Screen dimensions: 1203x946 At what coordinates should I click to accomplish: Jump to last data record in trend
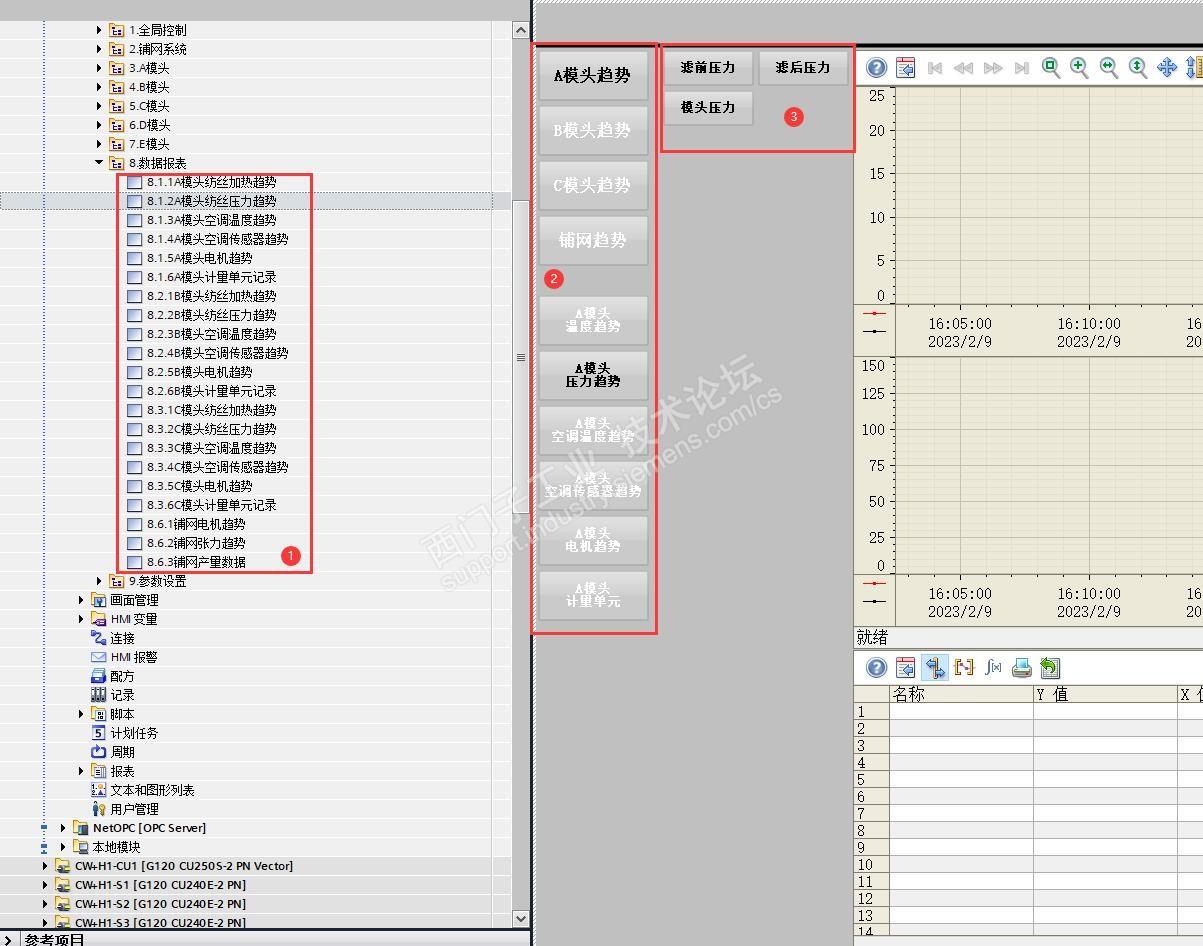coord(1021,67)
